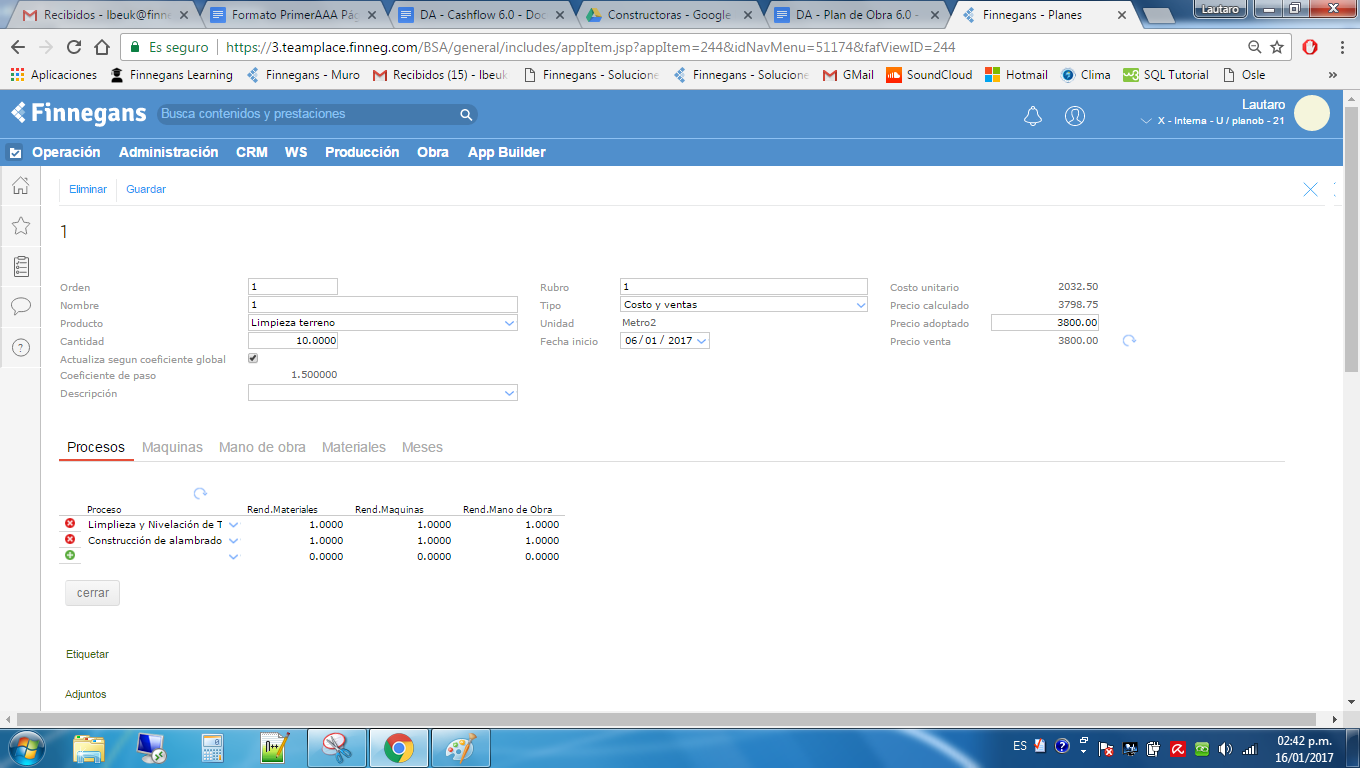The width and height of the screenshot is (1360, 768).
Task: Expand the Descripción dropdown
Action: click(x=509, y=394)
